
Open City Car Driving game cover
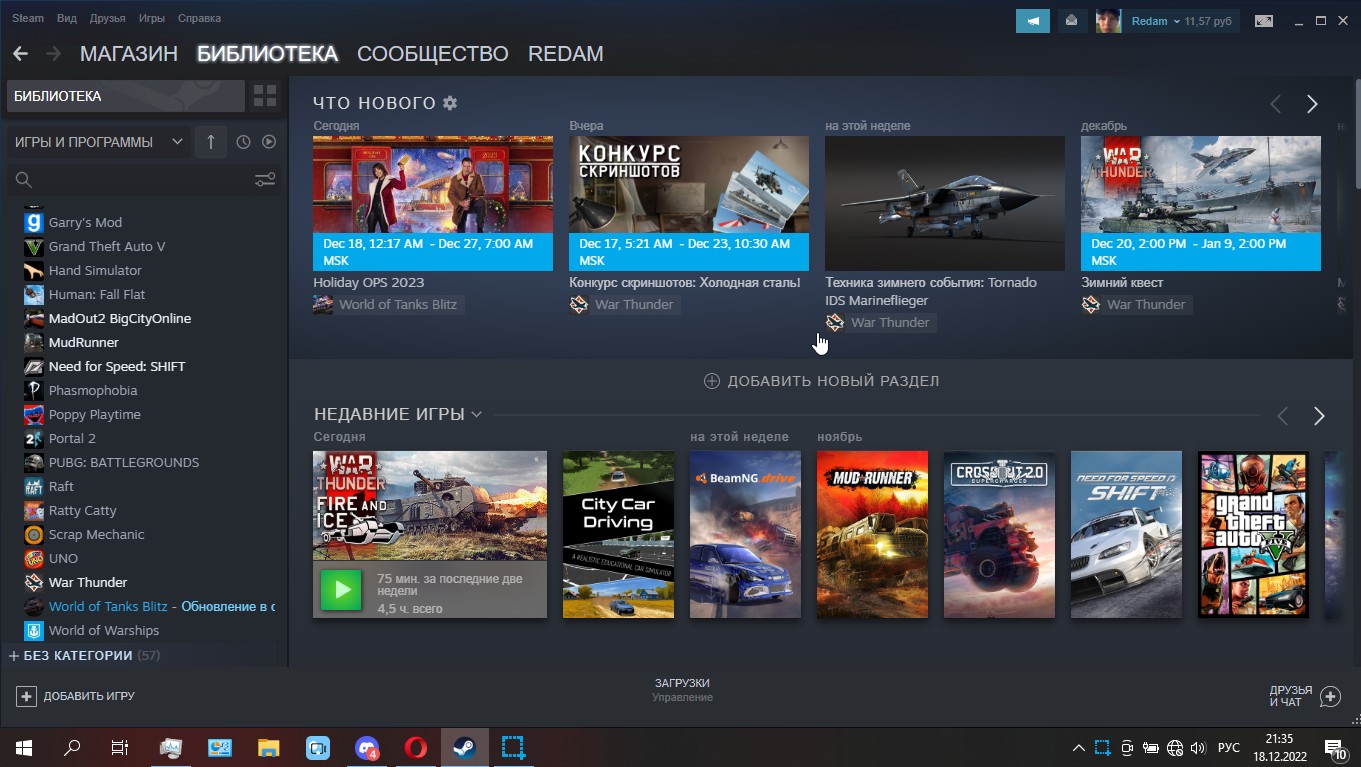[x=618, y=534]
